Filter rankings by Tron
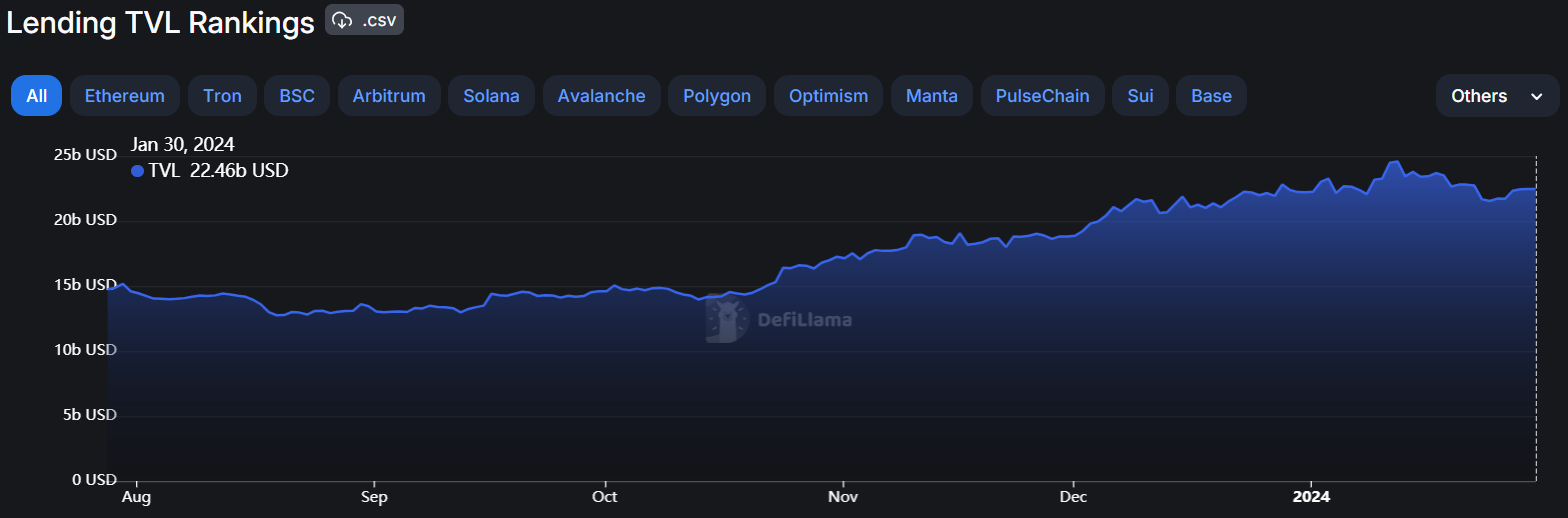The image size is (1568, 518). coord(222,96)
